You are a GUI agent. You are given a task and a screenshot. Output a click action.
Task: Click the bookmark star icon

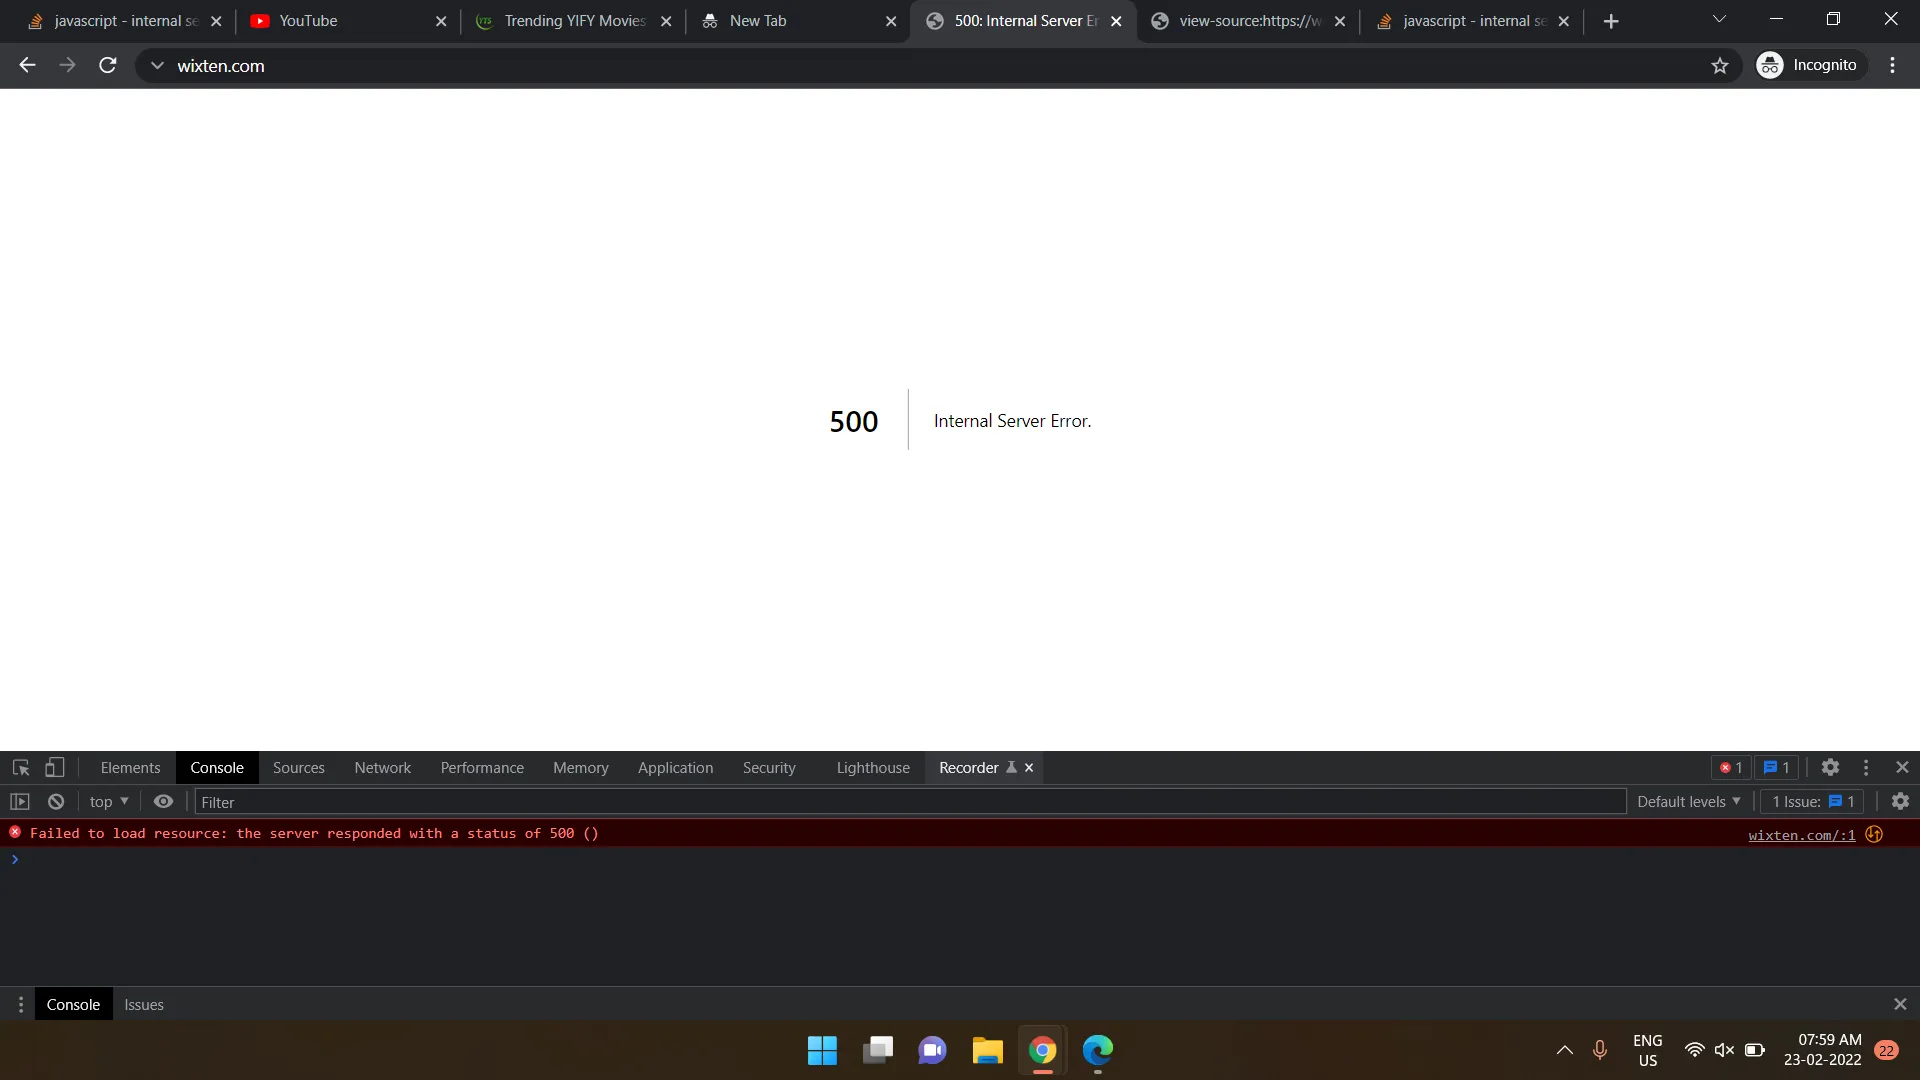click(x=1720, y=66)
